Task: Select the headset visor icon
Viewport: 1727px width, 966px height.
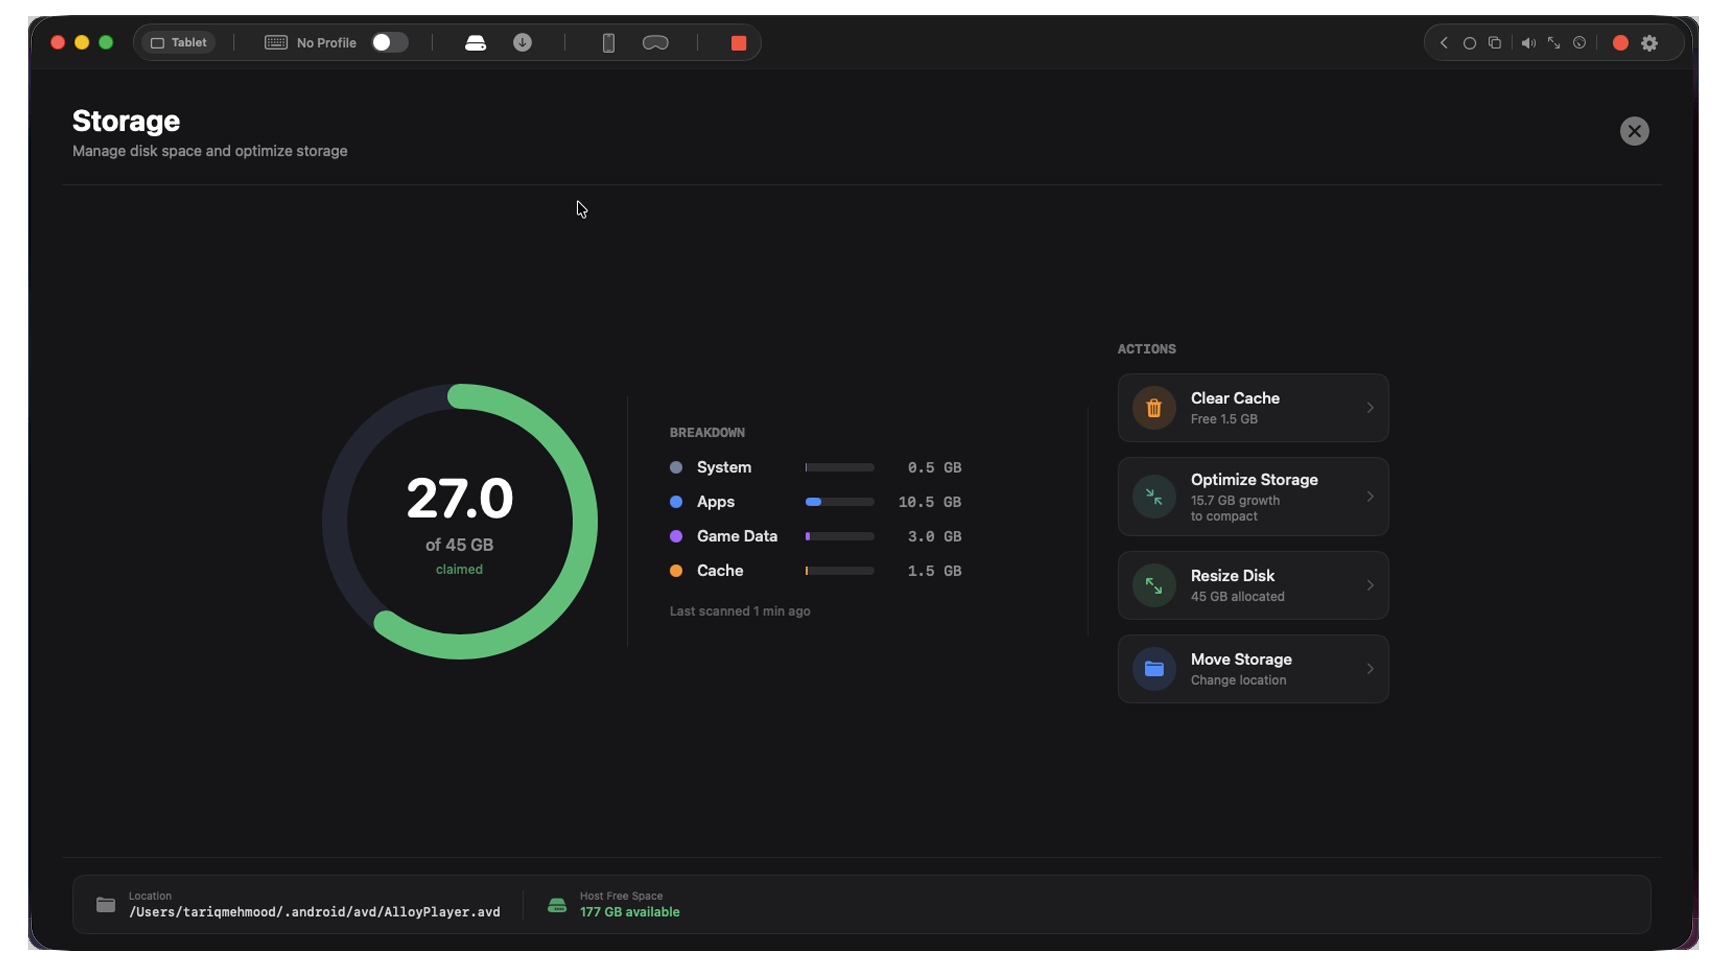Action: (656, 43)
